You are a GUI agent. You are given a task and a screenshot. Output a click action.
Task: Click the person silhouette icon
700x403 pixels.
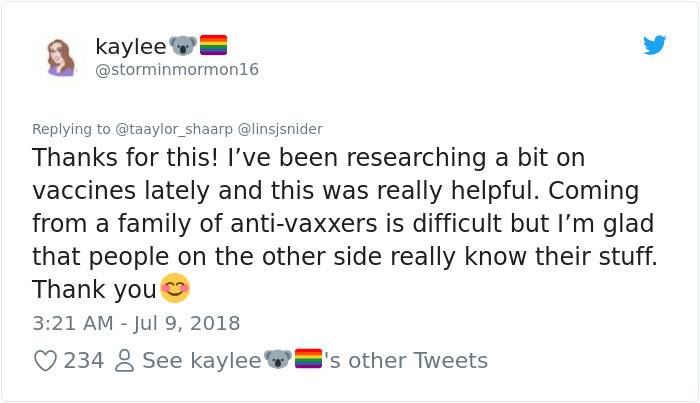[124, 361]
